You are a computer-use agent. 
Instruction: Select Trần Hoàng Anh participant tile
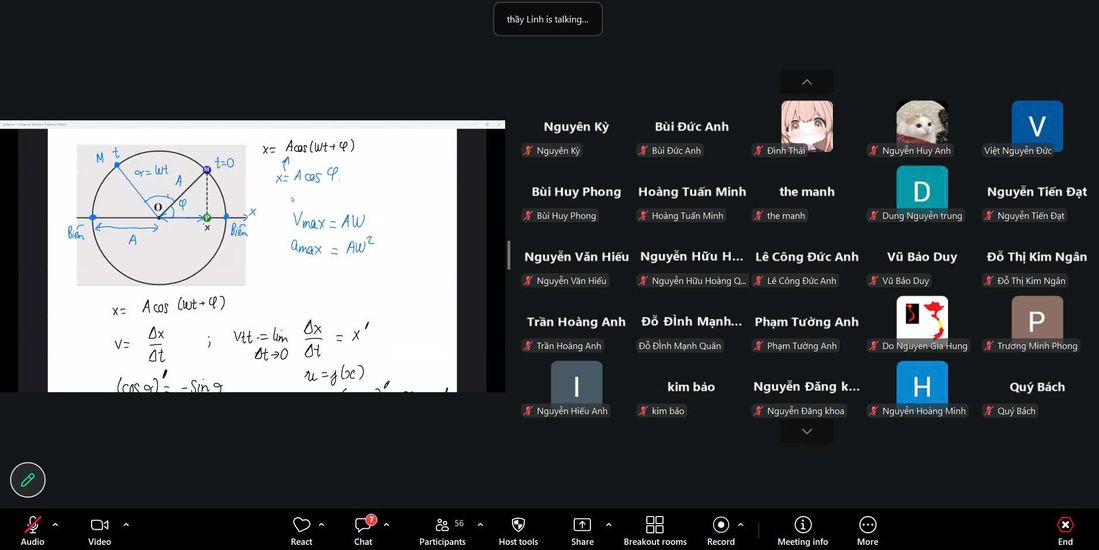click(x=576, y=323)
